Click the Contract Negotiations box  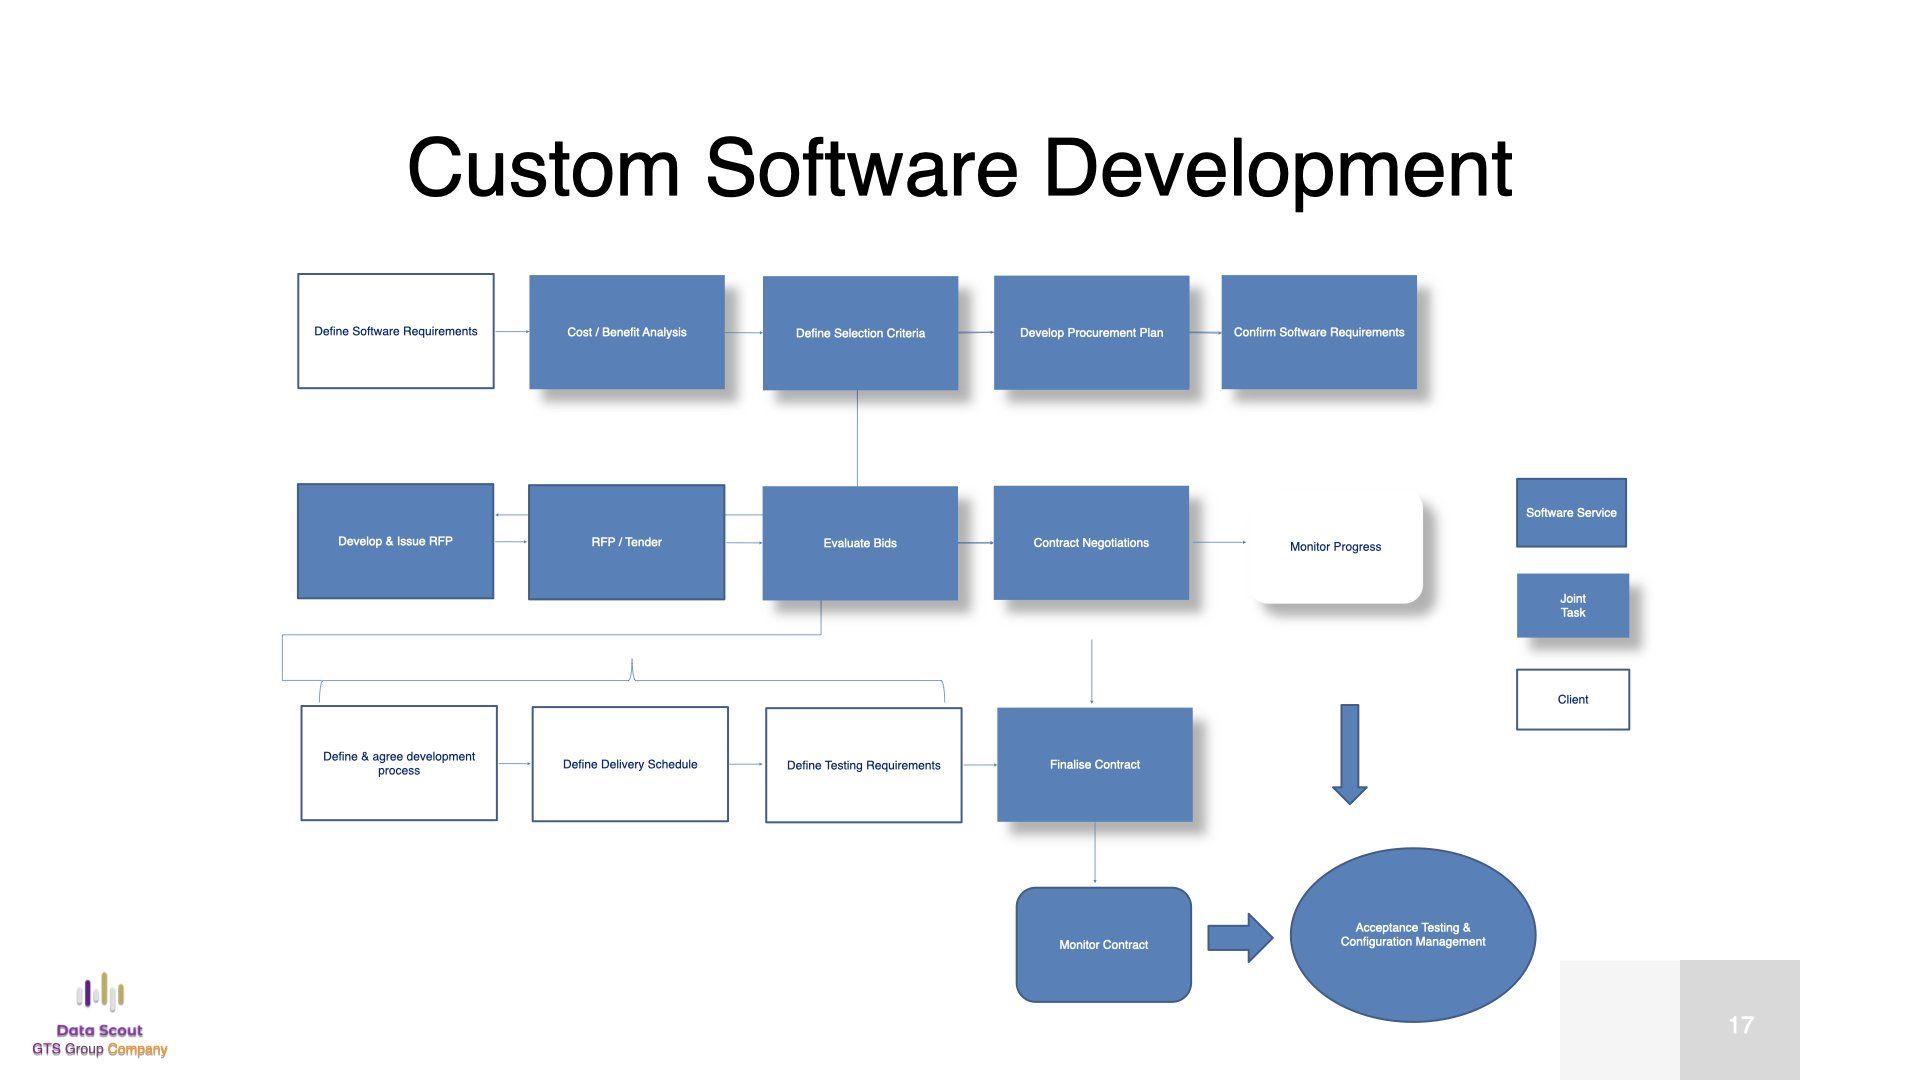[x=1091, y=543]
